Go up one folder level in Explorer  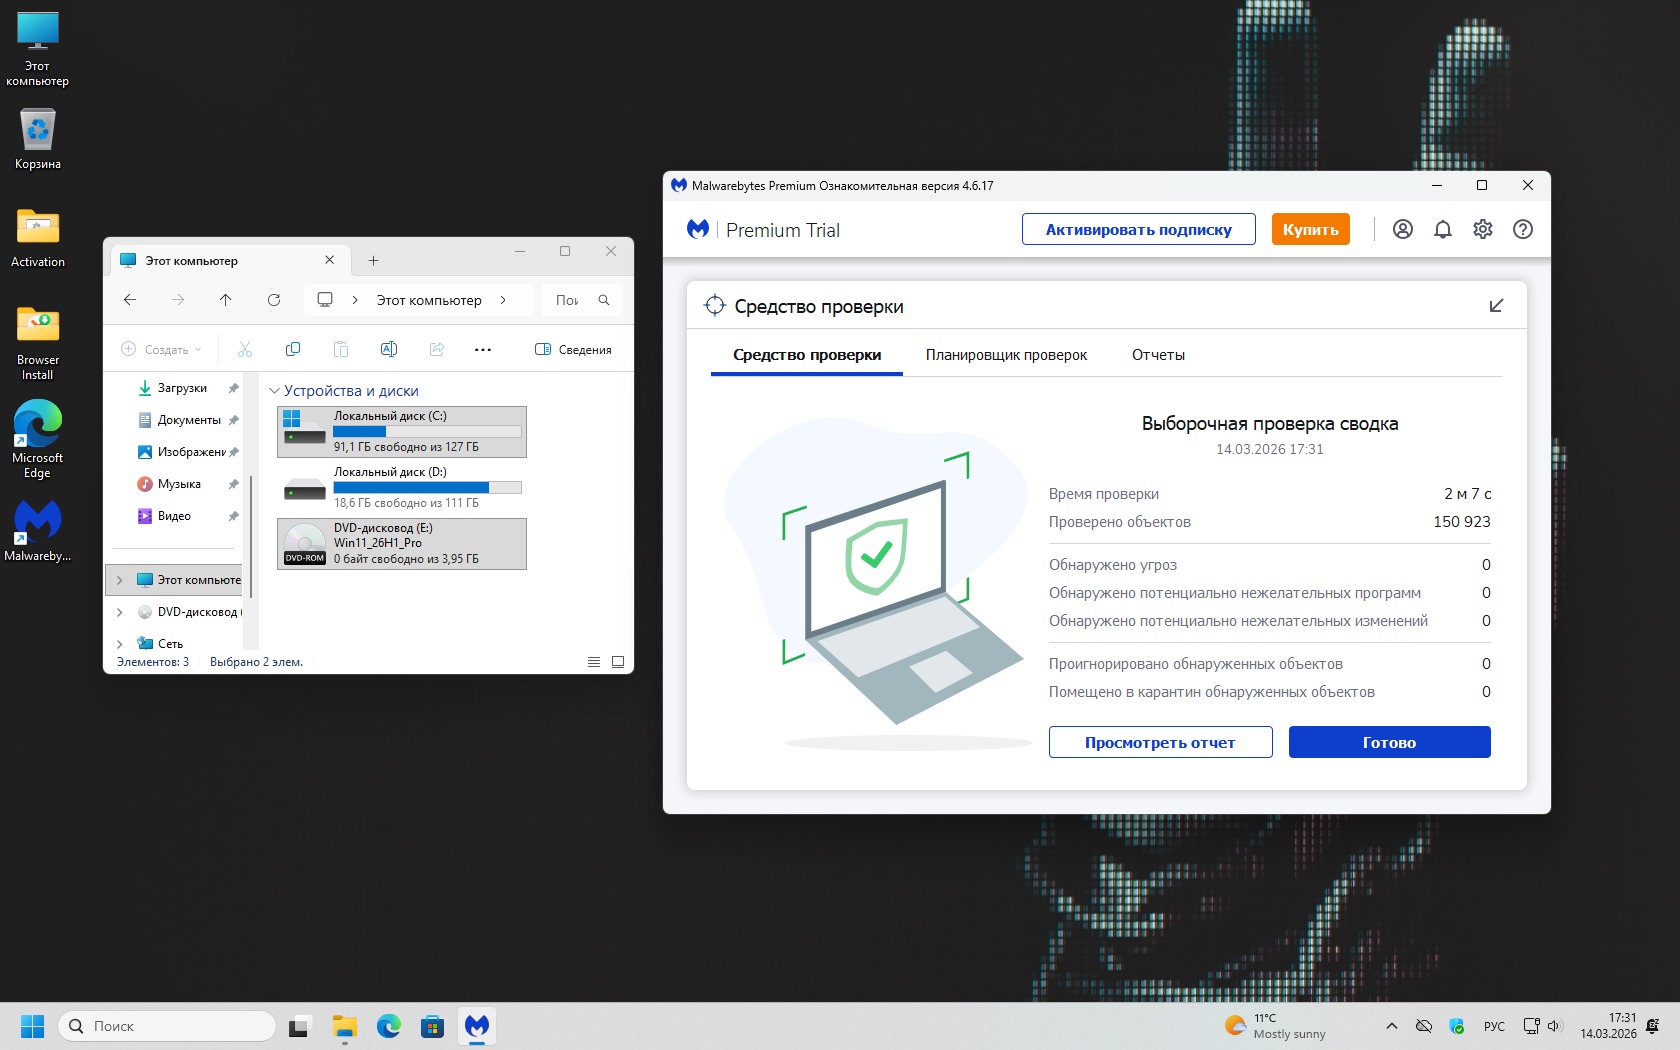pyautogui.click(x=226, y=300)
